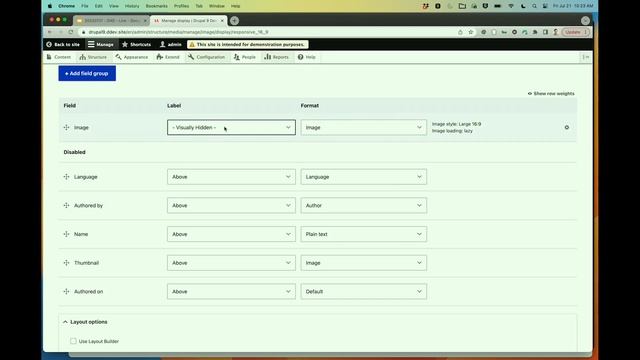Close the Manage display tab
This screenshot has height=360, width=640.
pyautogui.click(x=222, y=20)
